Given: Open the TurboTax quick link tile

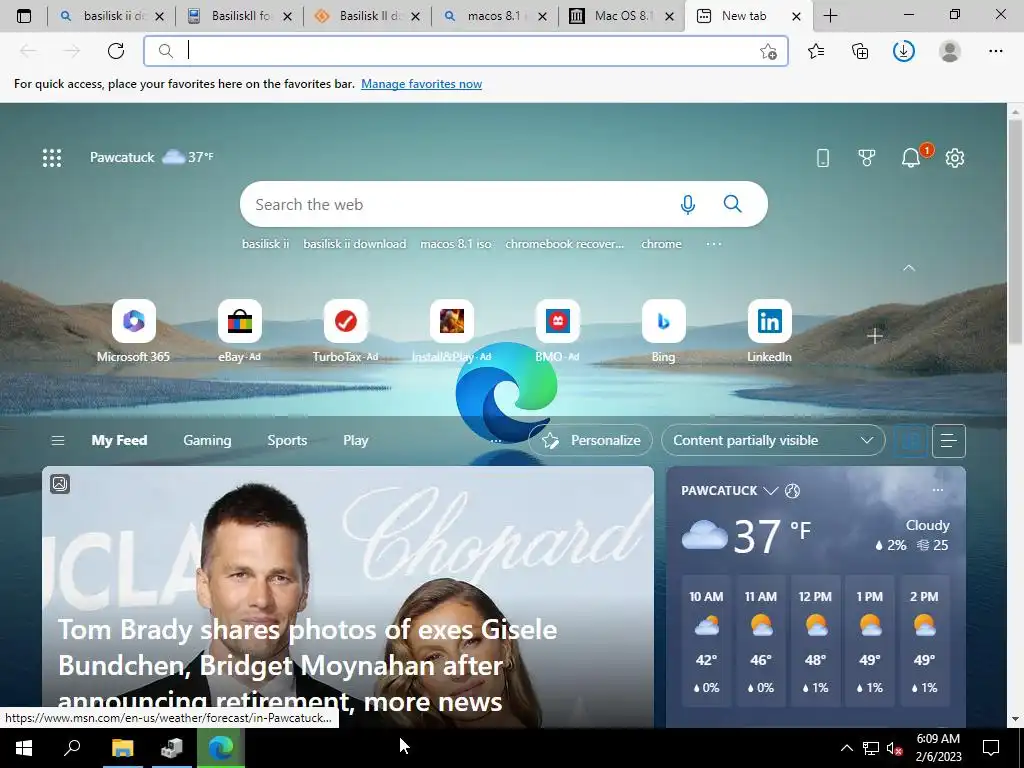Looking at the screenshot, I should 345,331.
